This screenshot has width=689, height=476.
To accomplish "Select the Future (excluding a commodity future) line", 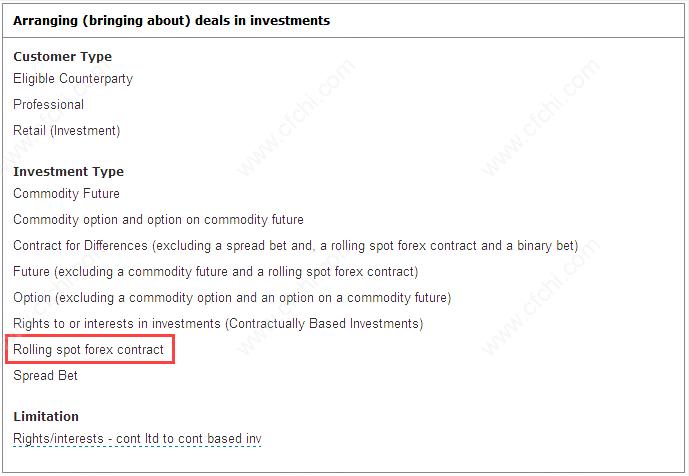I will pos(216,271).
